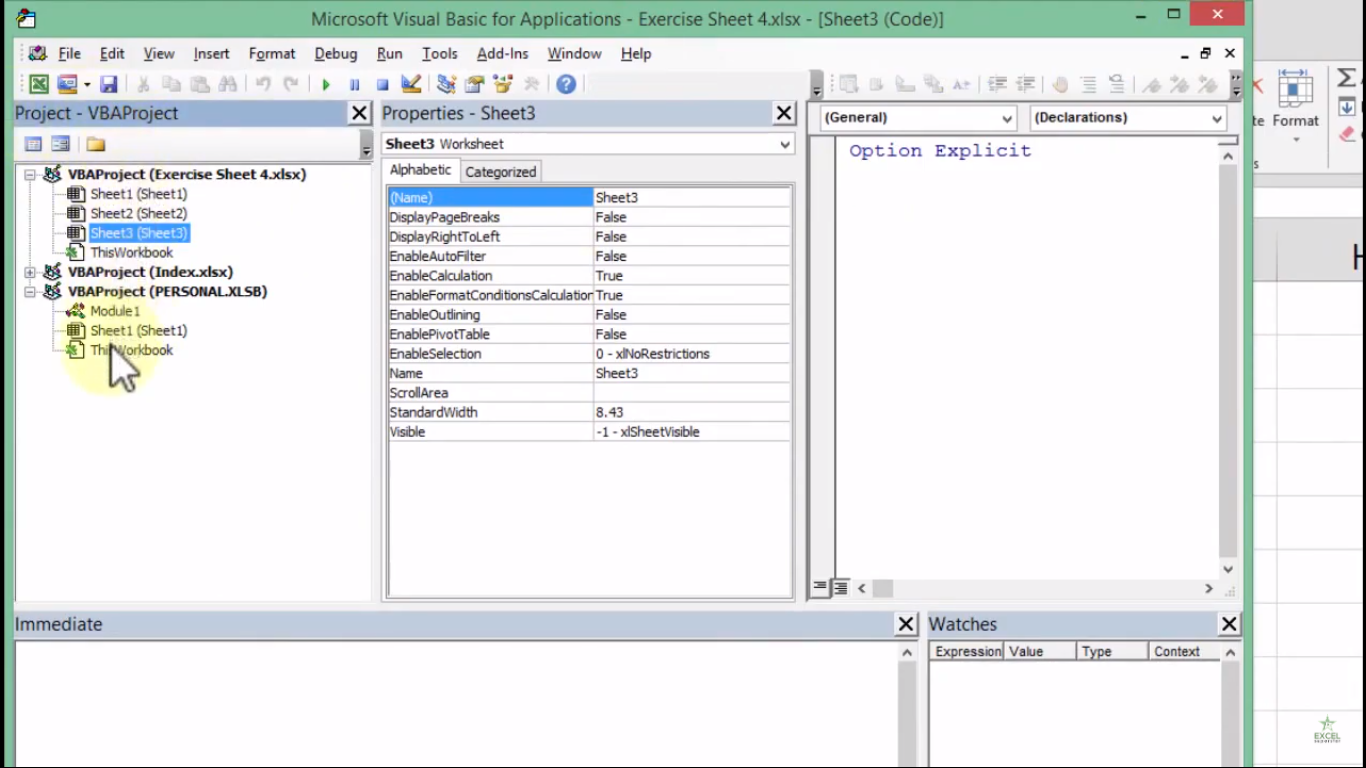Click the Comment Block icon
Screen dimensions: 1366x768
(1088, 85)
